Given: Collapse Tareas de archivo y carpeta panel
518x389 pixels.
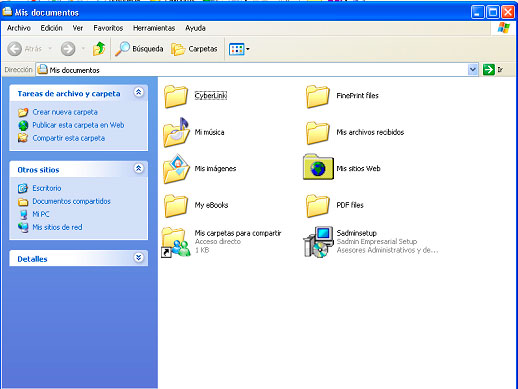Looking at the screenshot, I should (x=139, y=92).
